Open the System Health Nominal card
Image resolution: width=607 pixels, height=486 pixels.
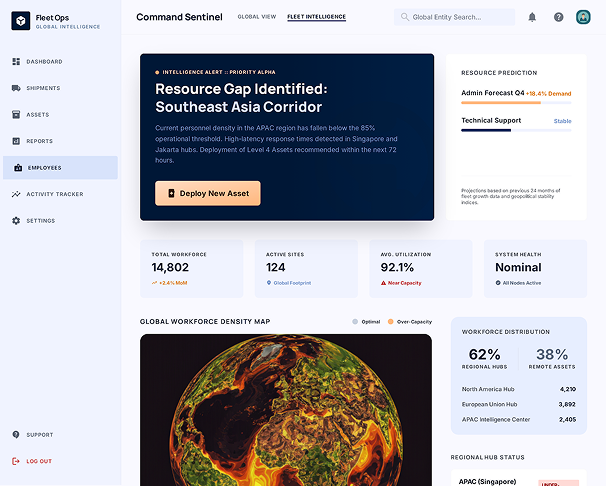click(x=535, y=269)
